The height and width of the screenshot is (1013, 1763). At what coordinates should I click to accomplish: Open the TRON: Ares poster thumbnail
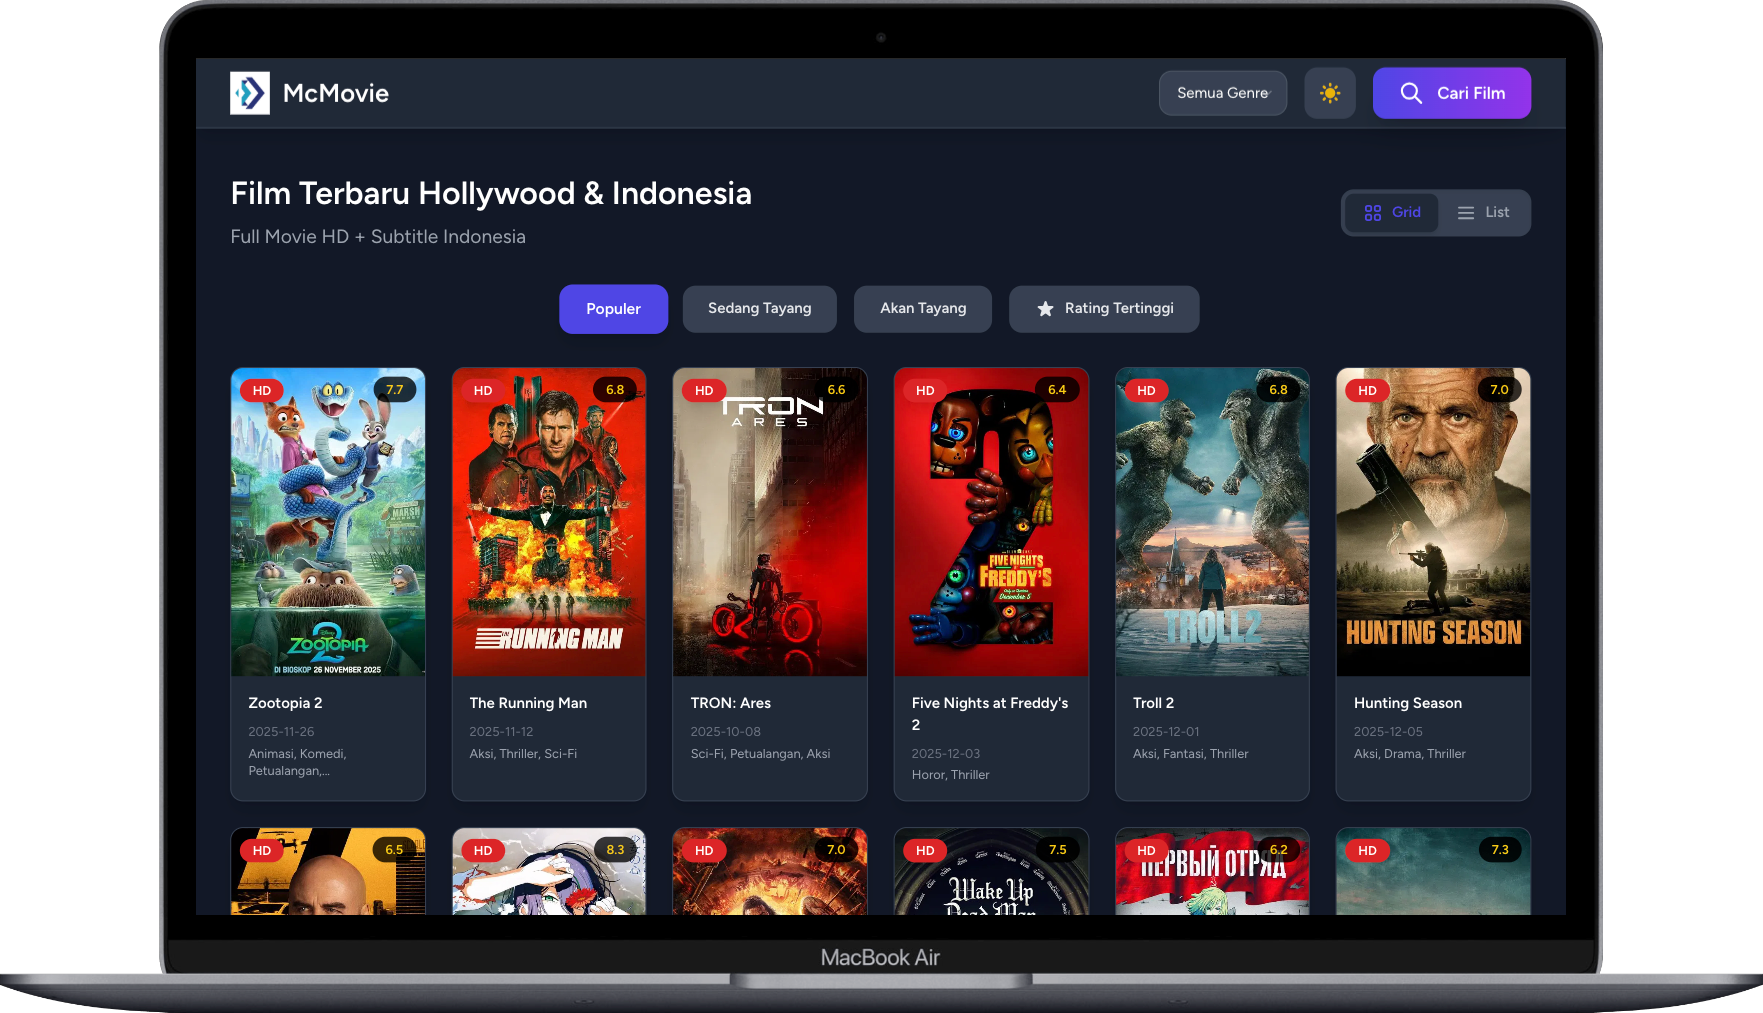(x=770, y=522)
